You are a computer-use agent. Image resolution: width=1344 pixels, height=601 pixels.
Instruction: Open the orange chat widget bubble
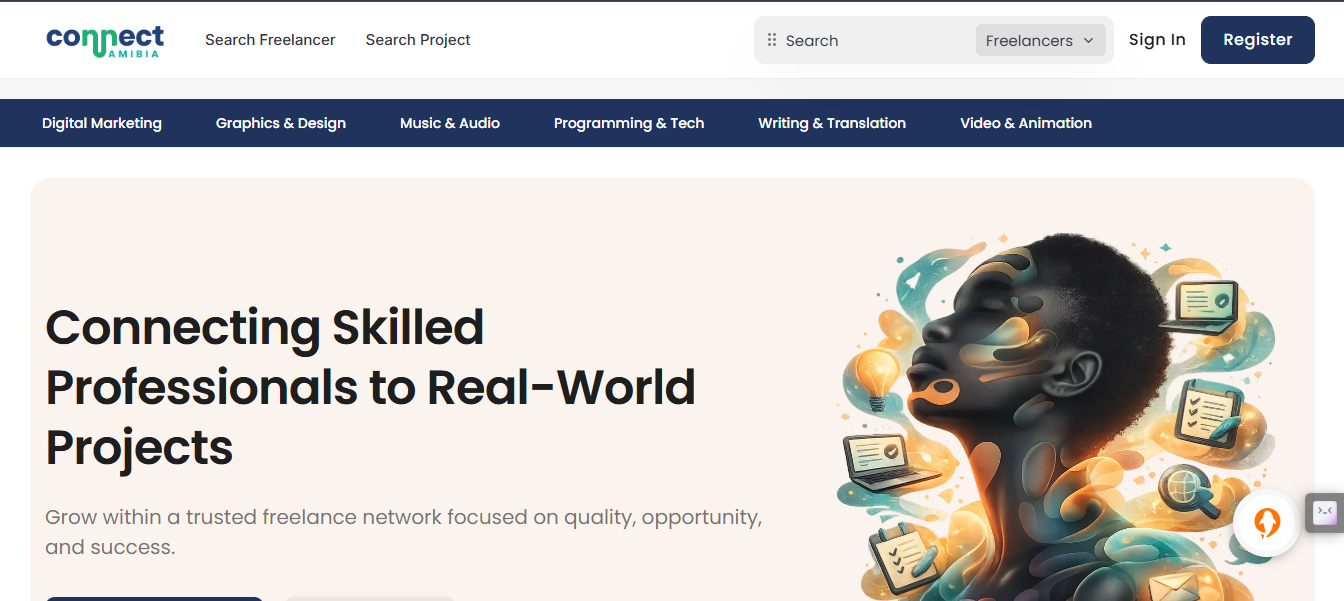point(1266,523)
